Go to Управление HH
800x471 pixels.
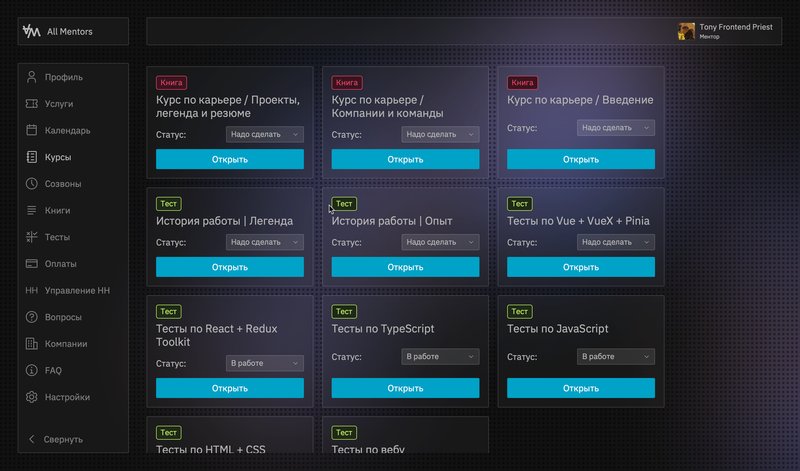coord(77,290)
